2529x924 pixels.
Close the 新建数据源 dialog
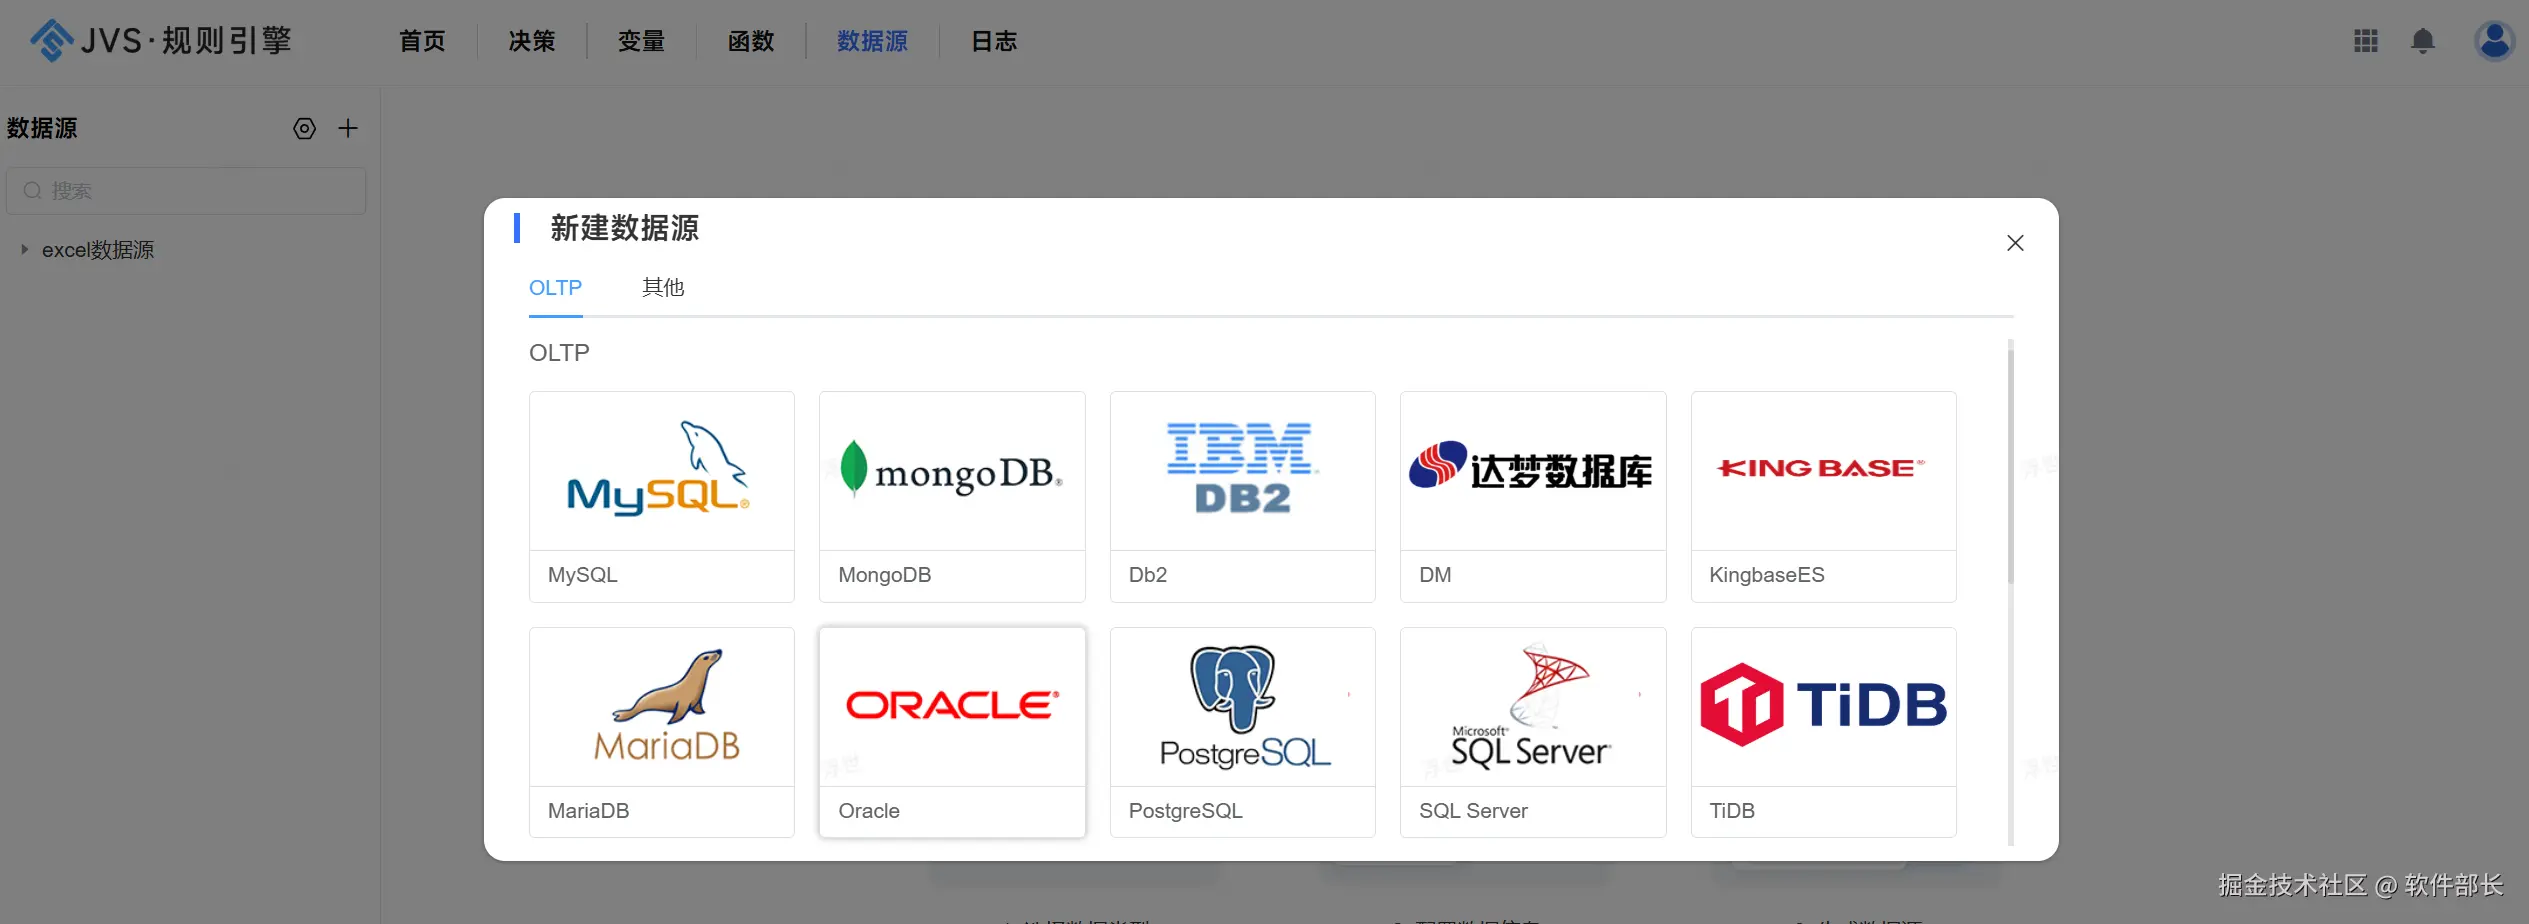[x=2015, y=243]
